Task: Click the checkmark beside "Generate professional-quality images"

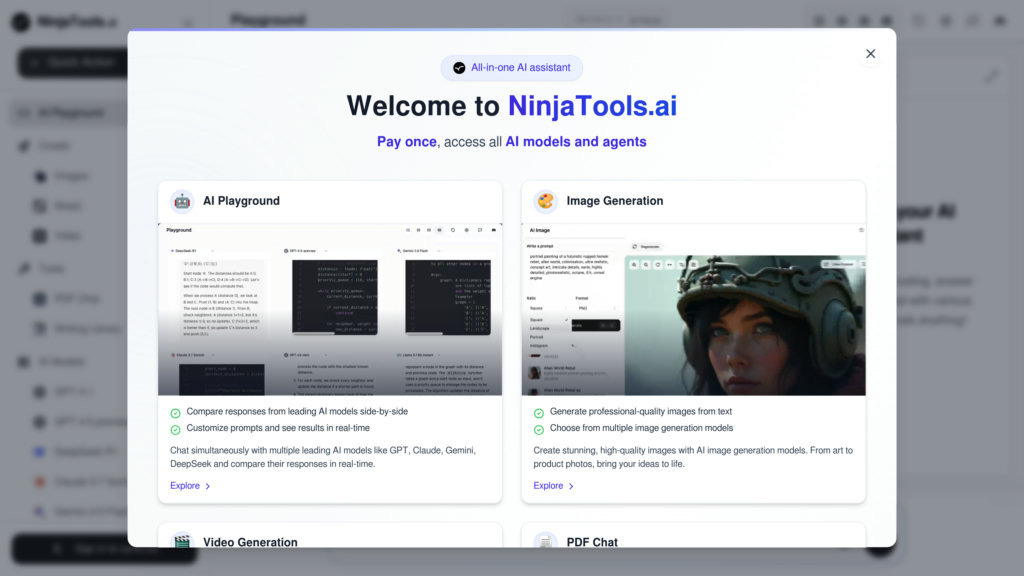Action: [x=539, y=413]
